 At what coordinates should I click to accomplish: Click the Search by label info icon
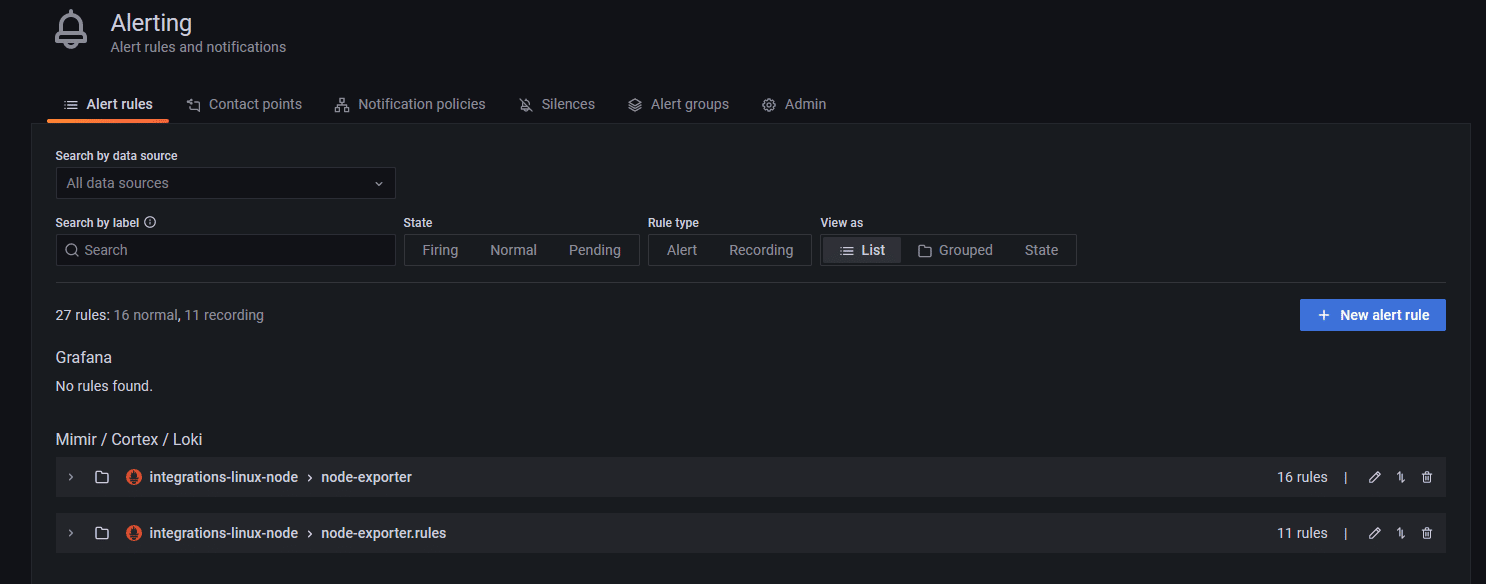(150, 223)
